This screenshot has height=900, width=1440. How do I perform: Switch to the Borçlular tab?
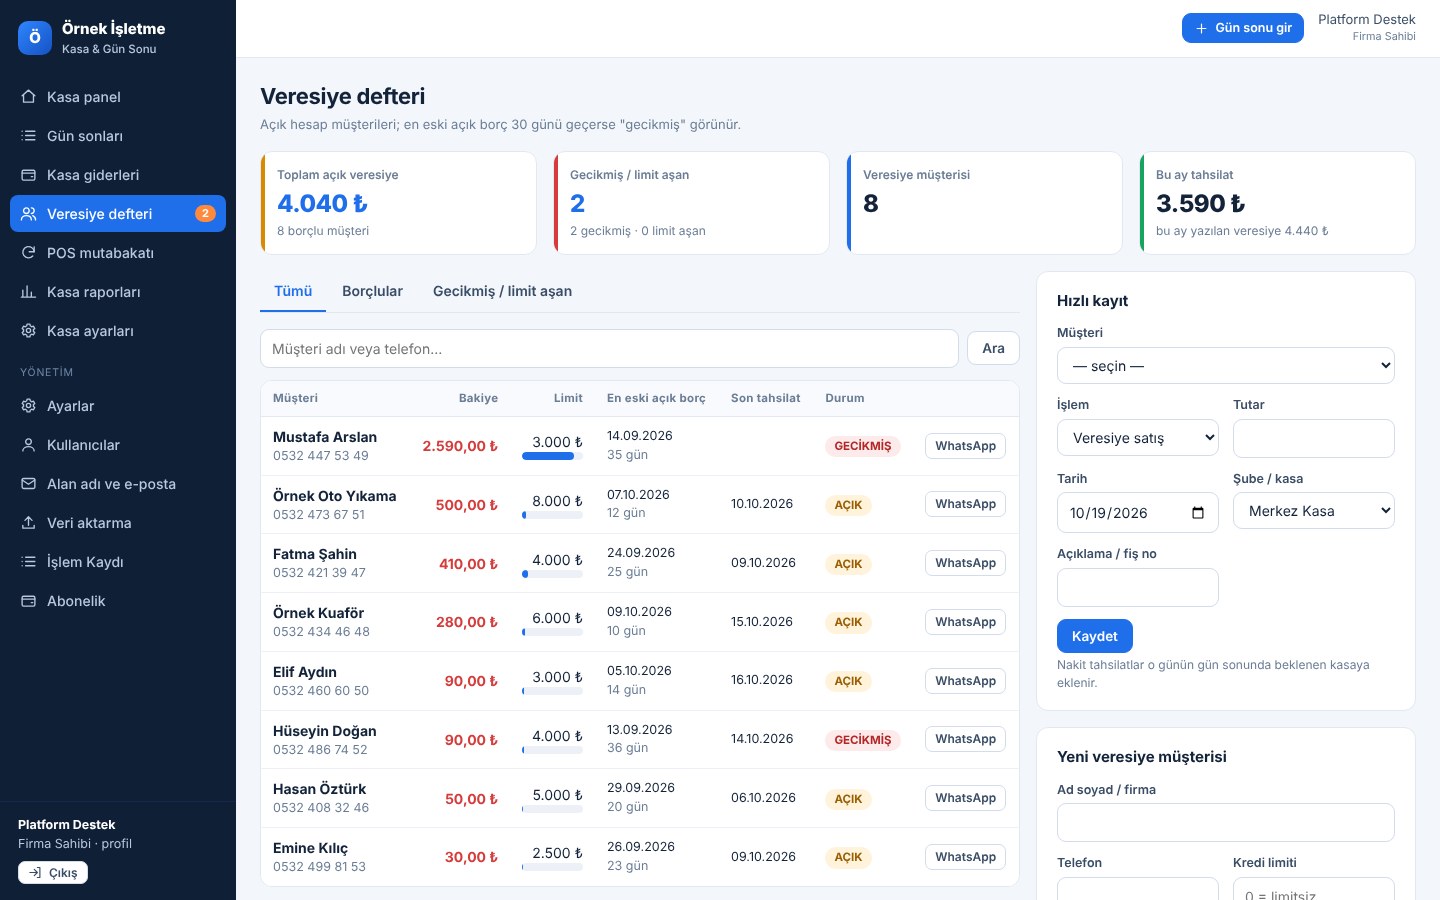[372, 291]
